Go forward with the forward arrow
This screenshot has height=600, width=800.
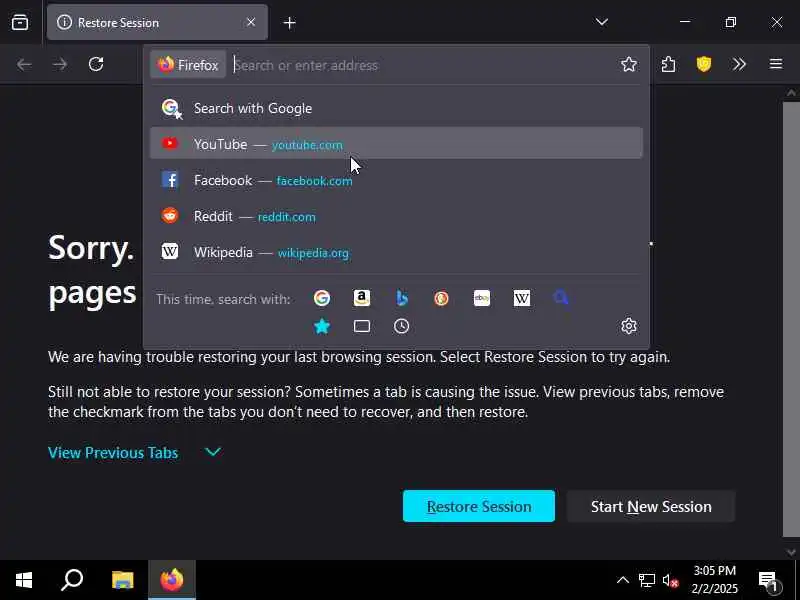click(x=60, y=64)
